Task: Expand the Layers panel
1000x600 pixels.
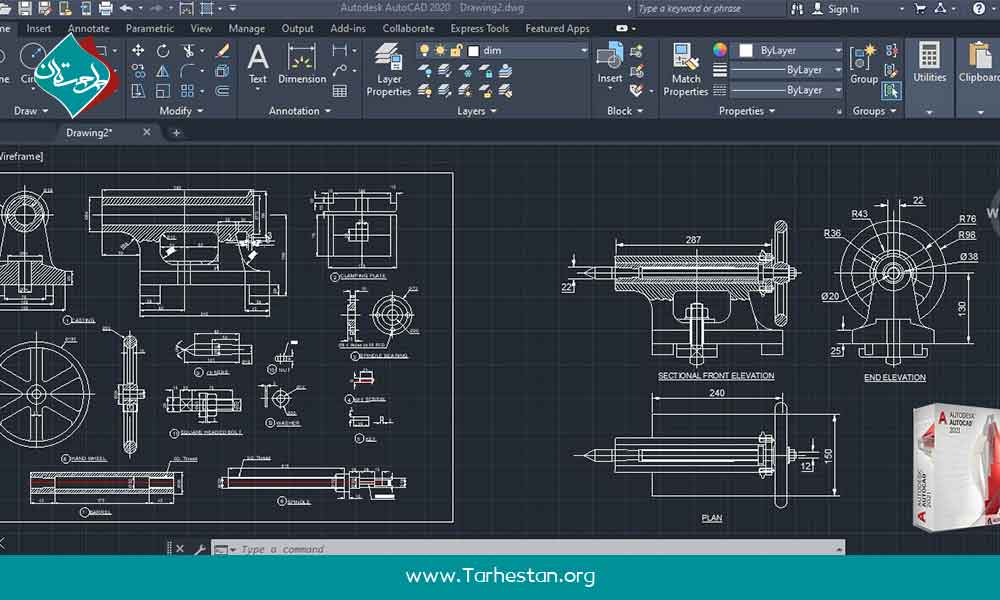Action: point(476,111)
